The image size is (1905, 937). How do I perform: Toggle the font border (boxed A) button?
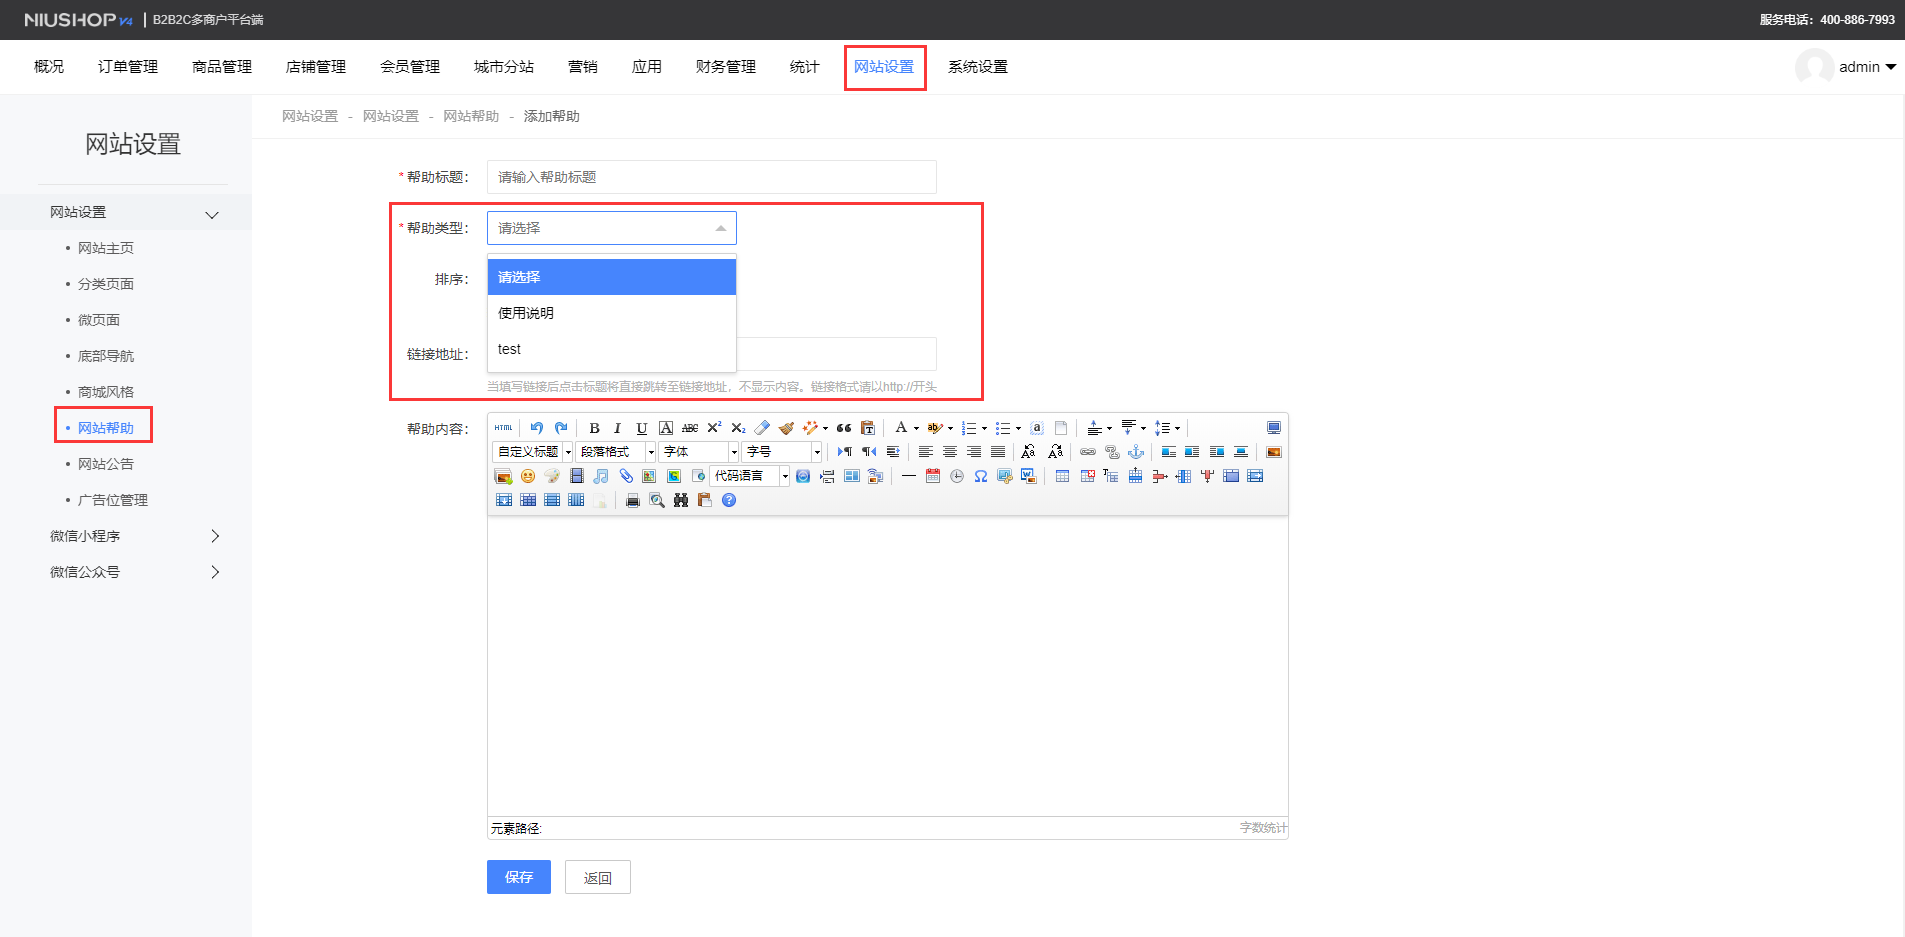tap(666, 428)
